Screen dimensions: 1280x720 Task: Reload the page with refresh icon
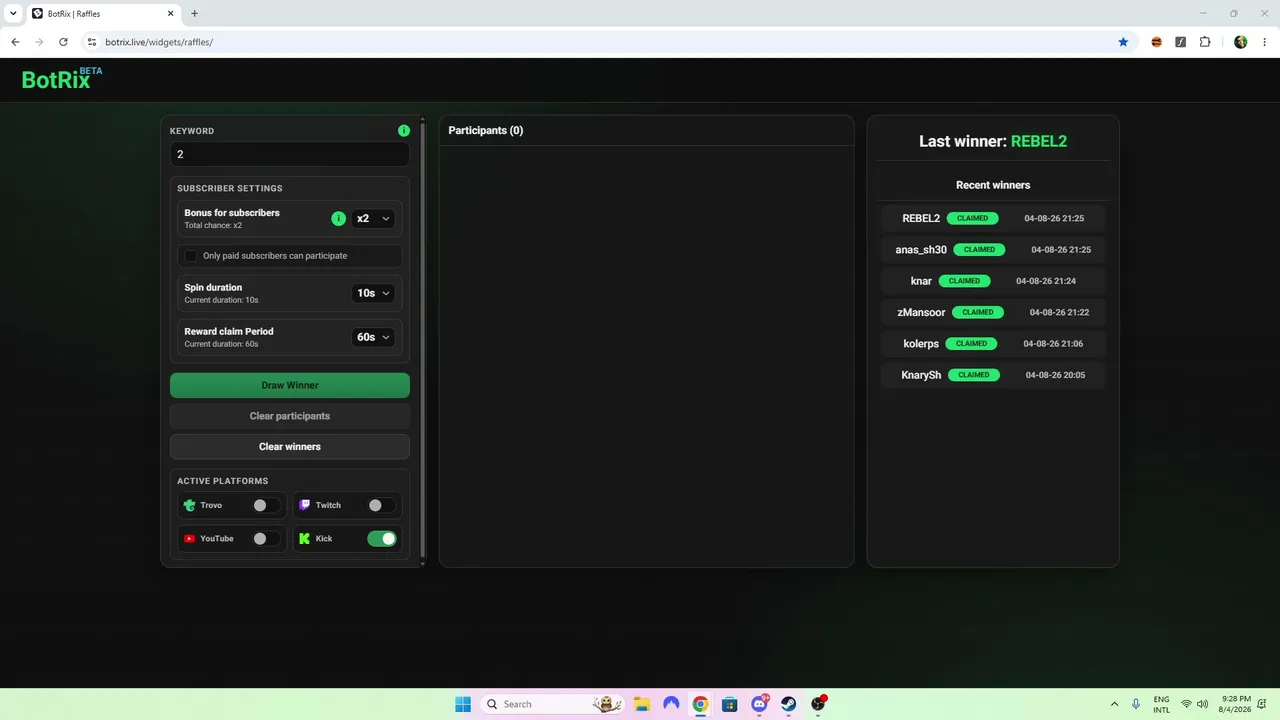(x=63, y=42)
